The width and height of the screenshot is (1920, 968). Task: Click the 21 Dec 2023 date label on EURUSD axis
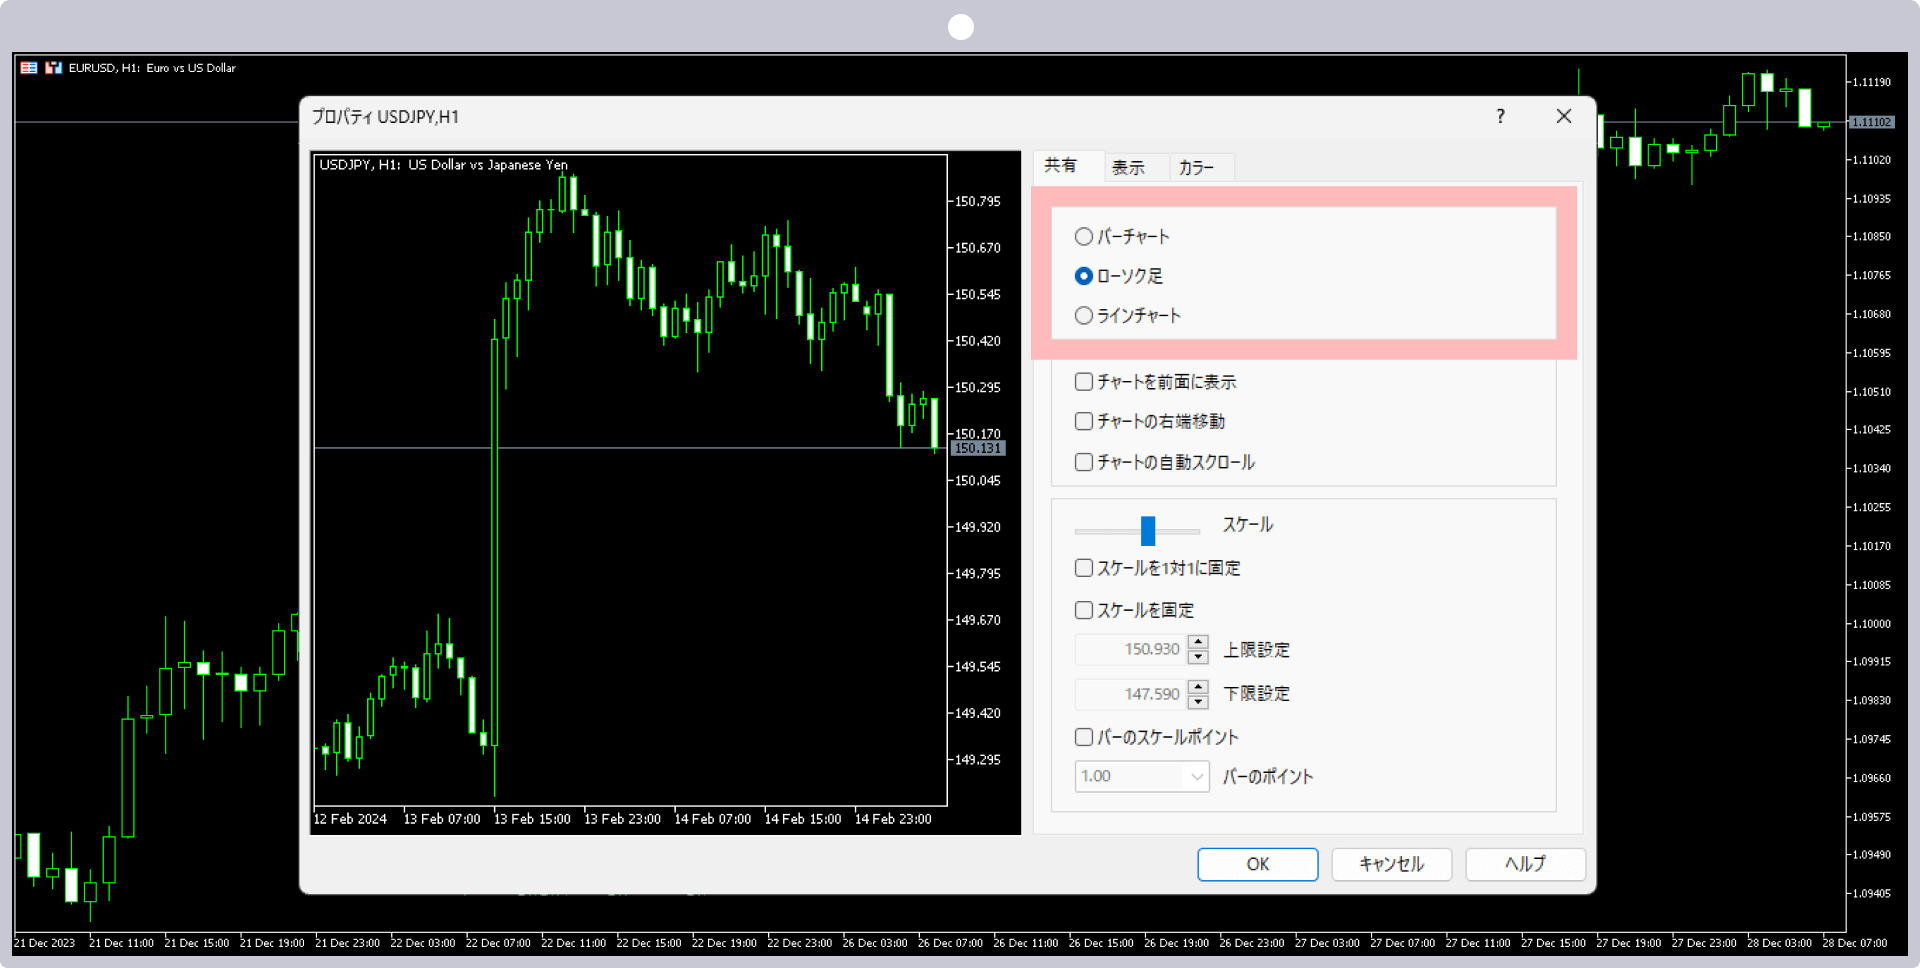45,943
